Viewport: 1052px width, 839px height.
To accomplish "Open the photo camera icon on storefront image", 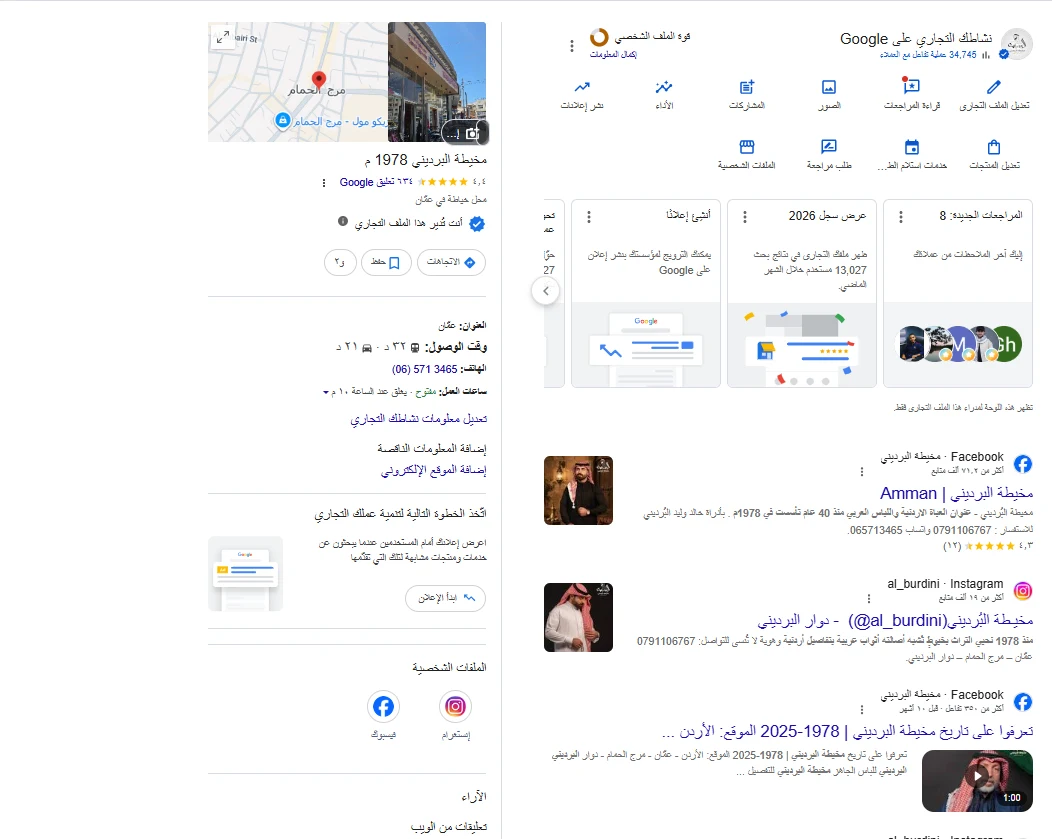I will [x=472, y=133].
